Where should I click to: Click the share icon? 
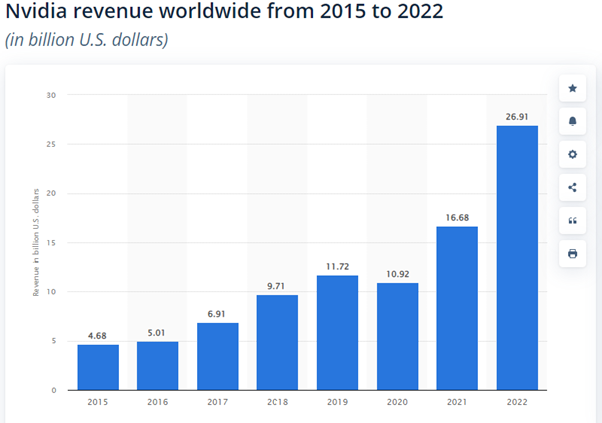pos(572,188)
